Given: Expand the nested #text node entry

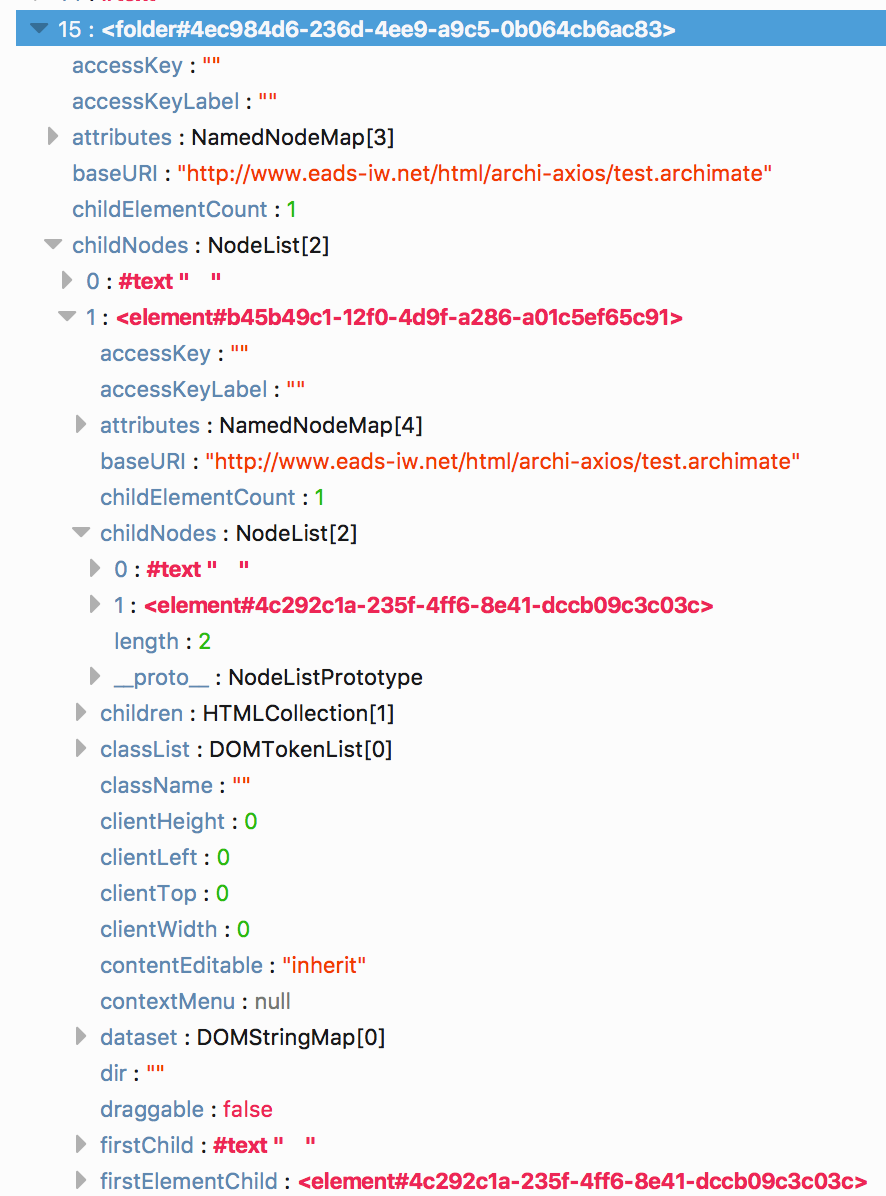Looking at the screenshot, I should [94, 569].
